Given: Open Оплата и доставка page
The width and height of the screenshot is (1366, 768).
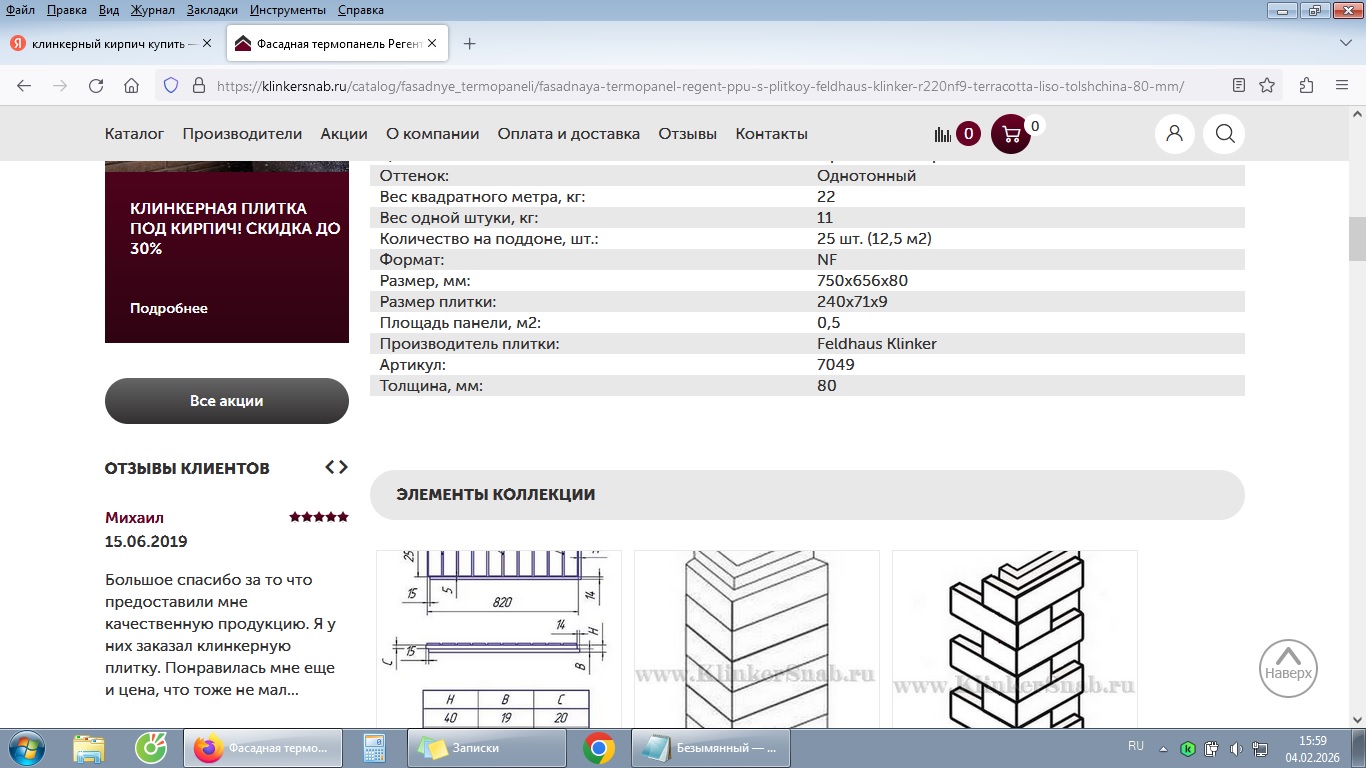Looking at the screenshot, I should 569,134.
